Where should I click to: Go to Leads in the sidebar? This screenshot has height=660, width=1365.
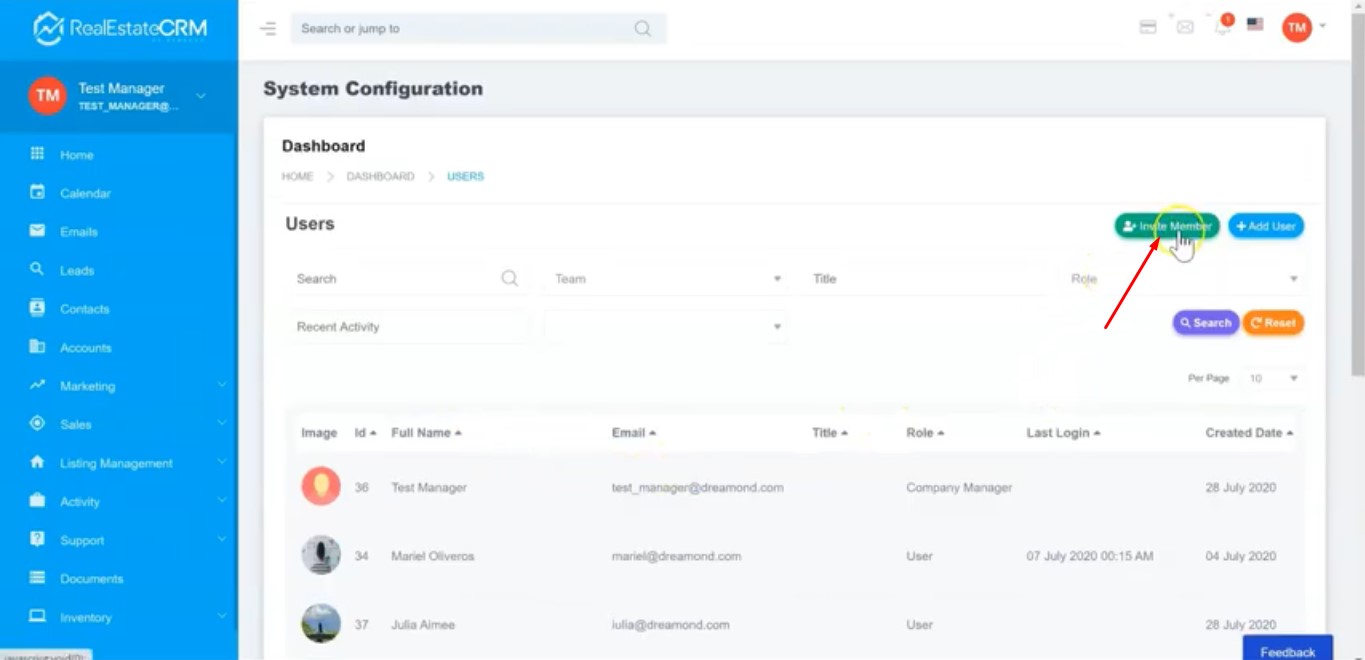click(x=76, y=270)
